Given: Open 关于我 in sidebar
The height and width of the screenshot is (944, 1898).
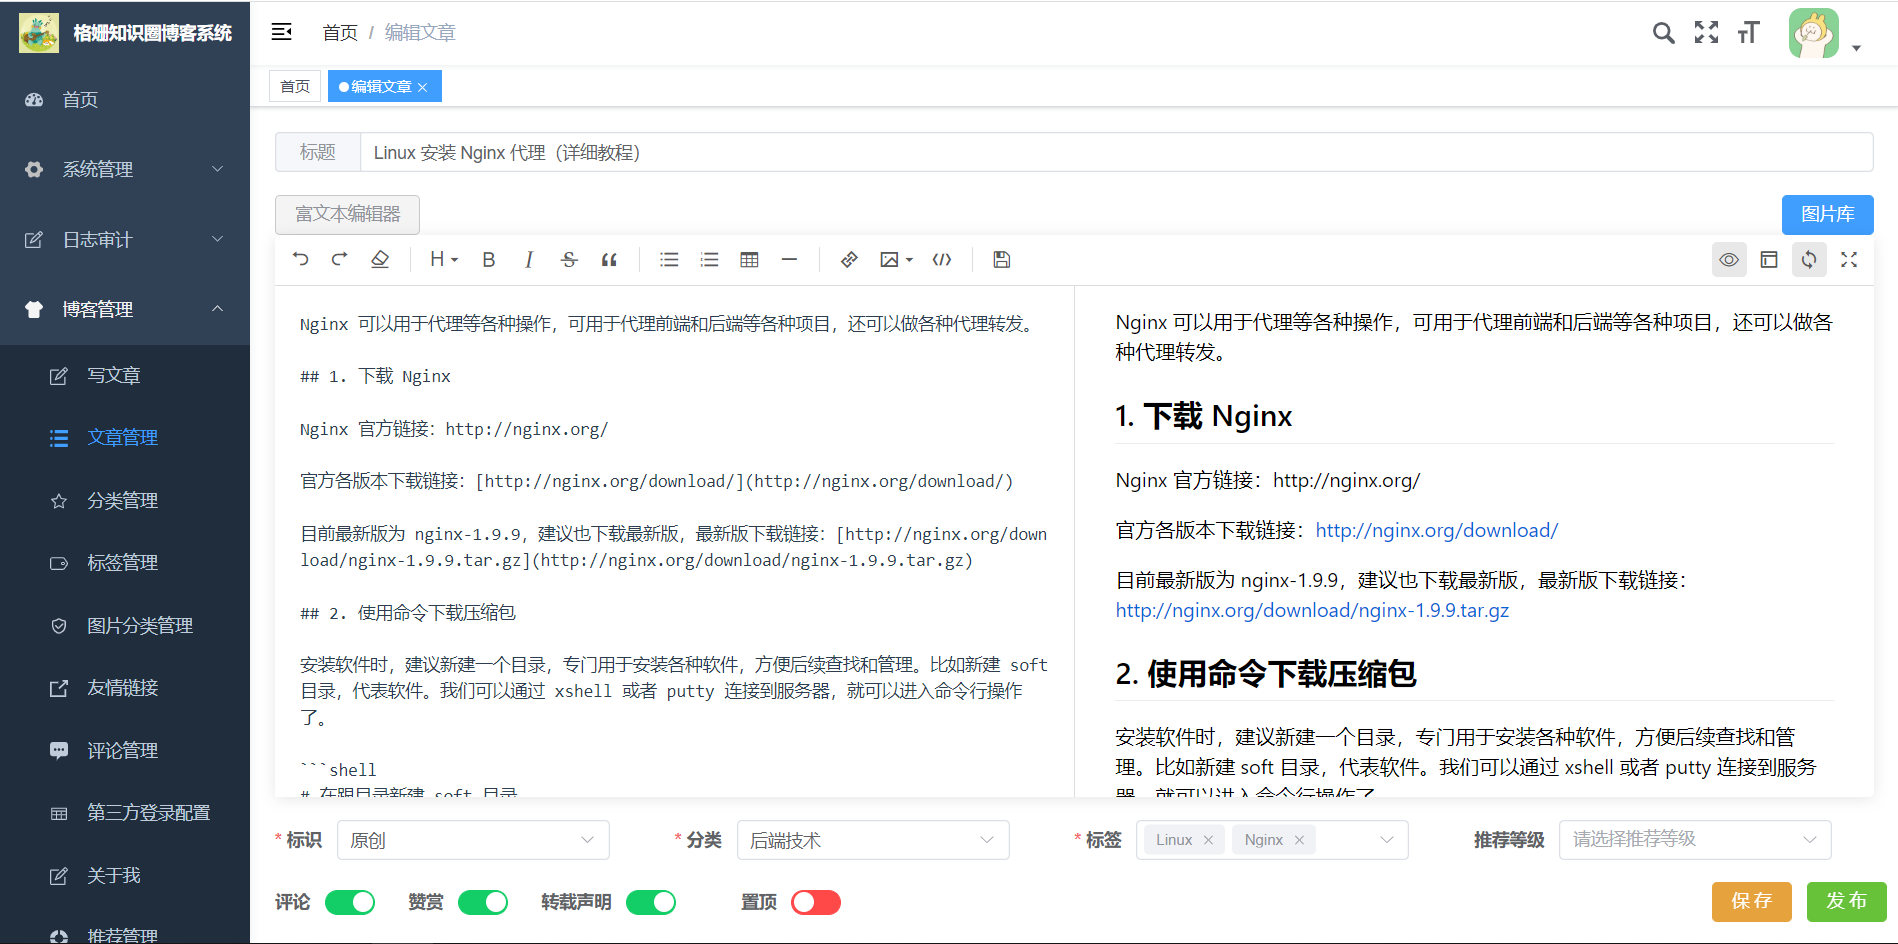Looking at the screenshot, I should tap(125, 876).
